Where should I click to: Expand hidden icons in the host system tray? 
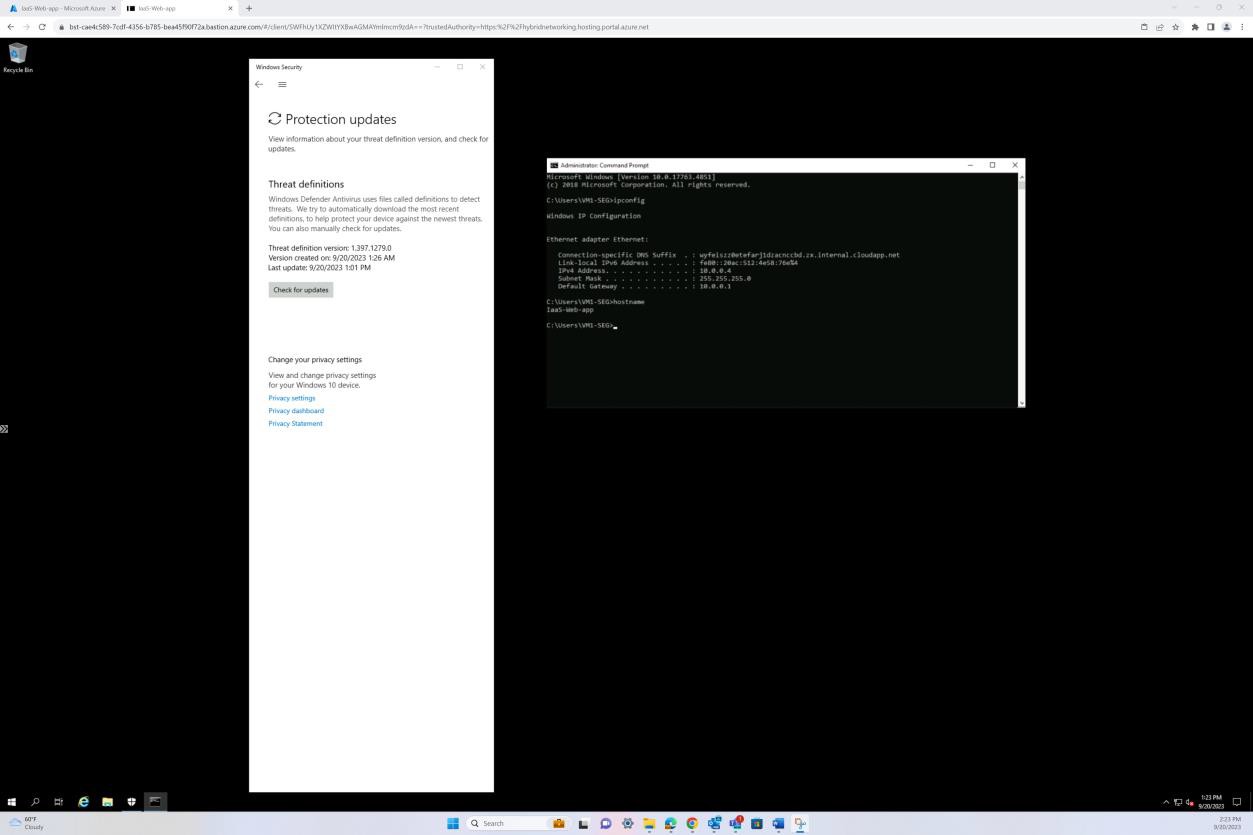[x=1166, y=801]
